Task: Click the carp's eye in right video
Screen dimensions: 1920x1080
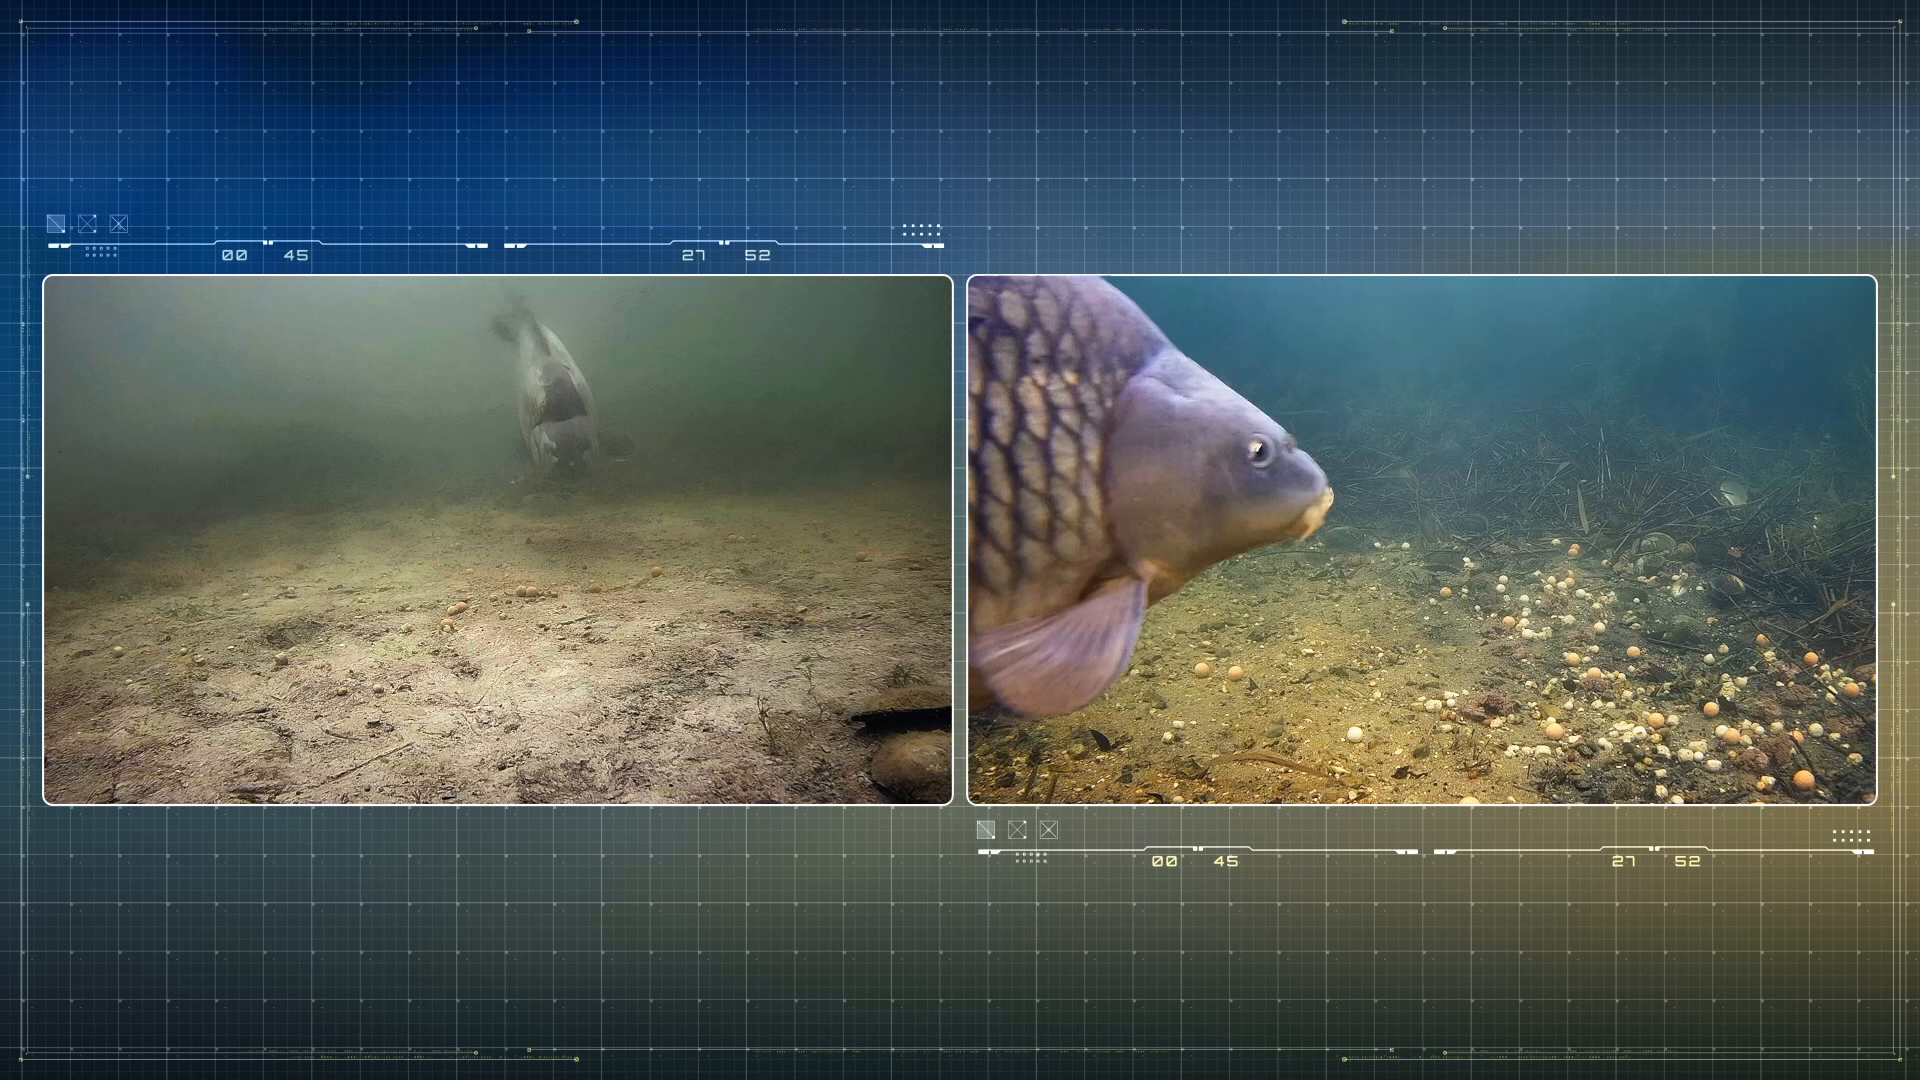Action: [x=1260, y=450]
